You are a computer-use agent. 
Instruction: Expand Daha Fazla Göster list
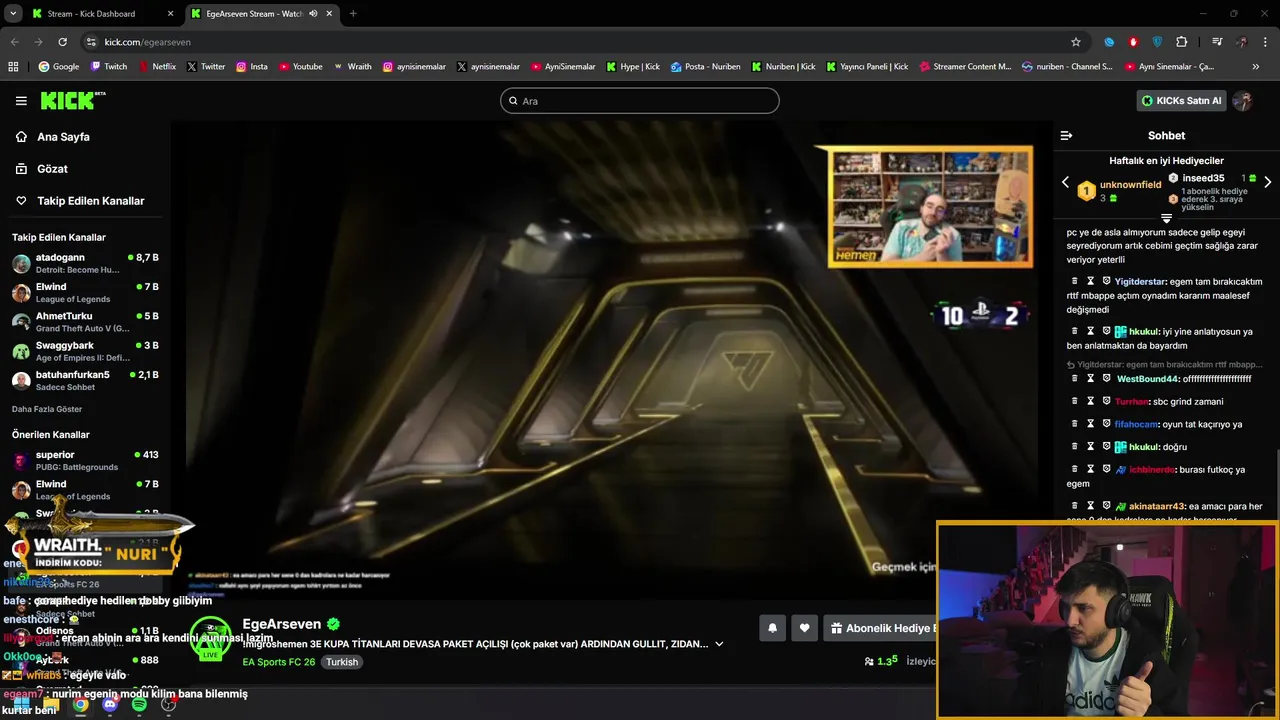[47, 409]
